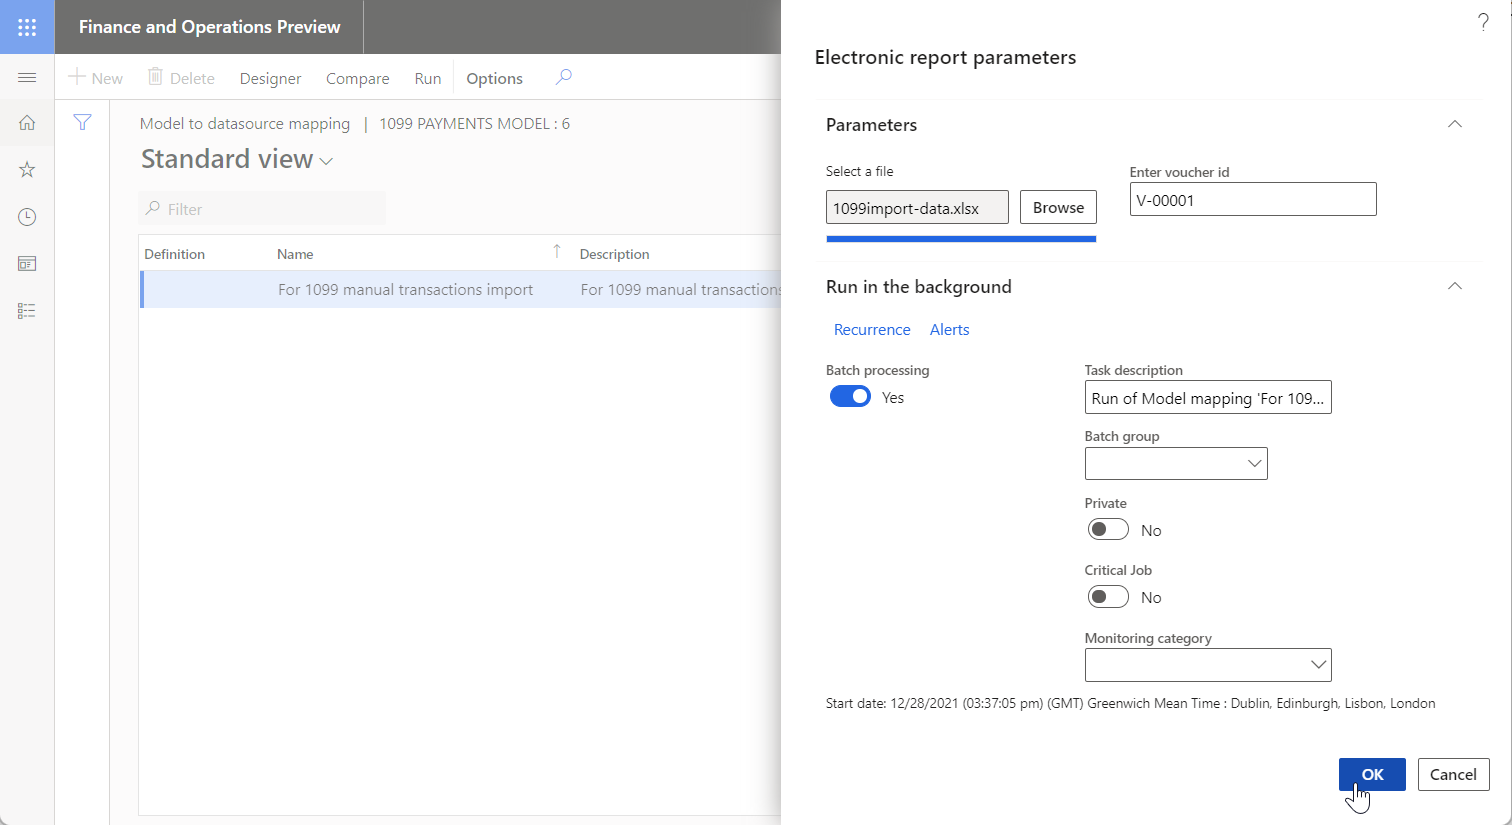Viewport: 1512px width, 825px height.
Task: Open the filter funnel icon
Action: [82, 122]
